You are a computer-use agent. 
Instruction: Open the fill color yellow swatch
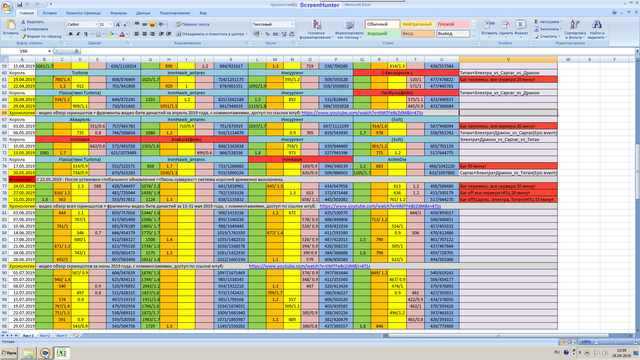111,34
